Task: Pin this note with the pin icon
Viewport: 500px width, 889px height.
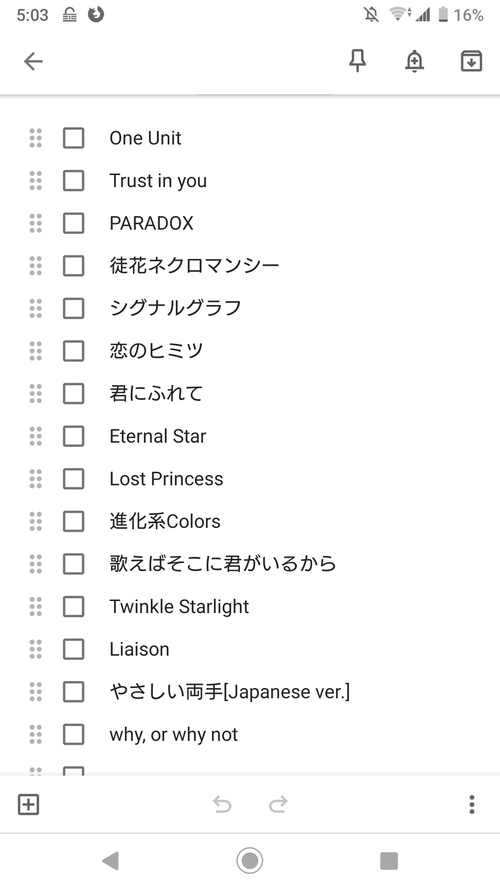Action: [357, 61]
